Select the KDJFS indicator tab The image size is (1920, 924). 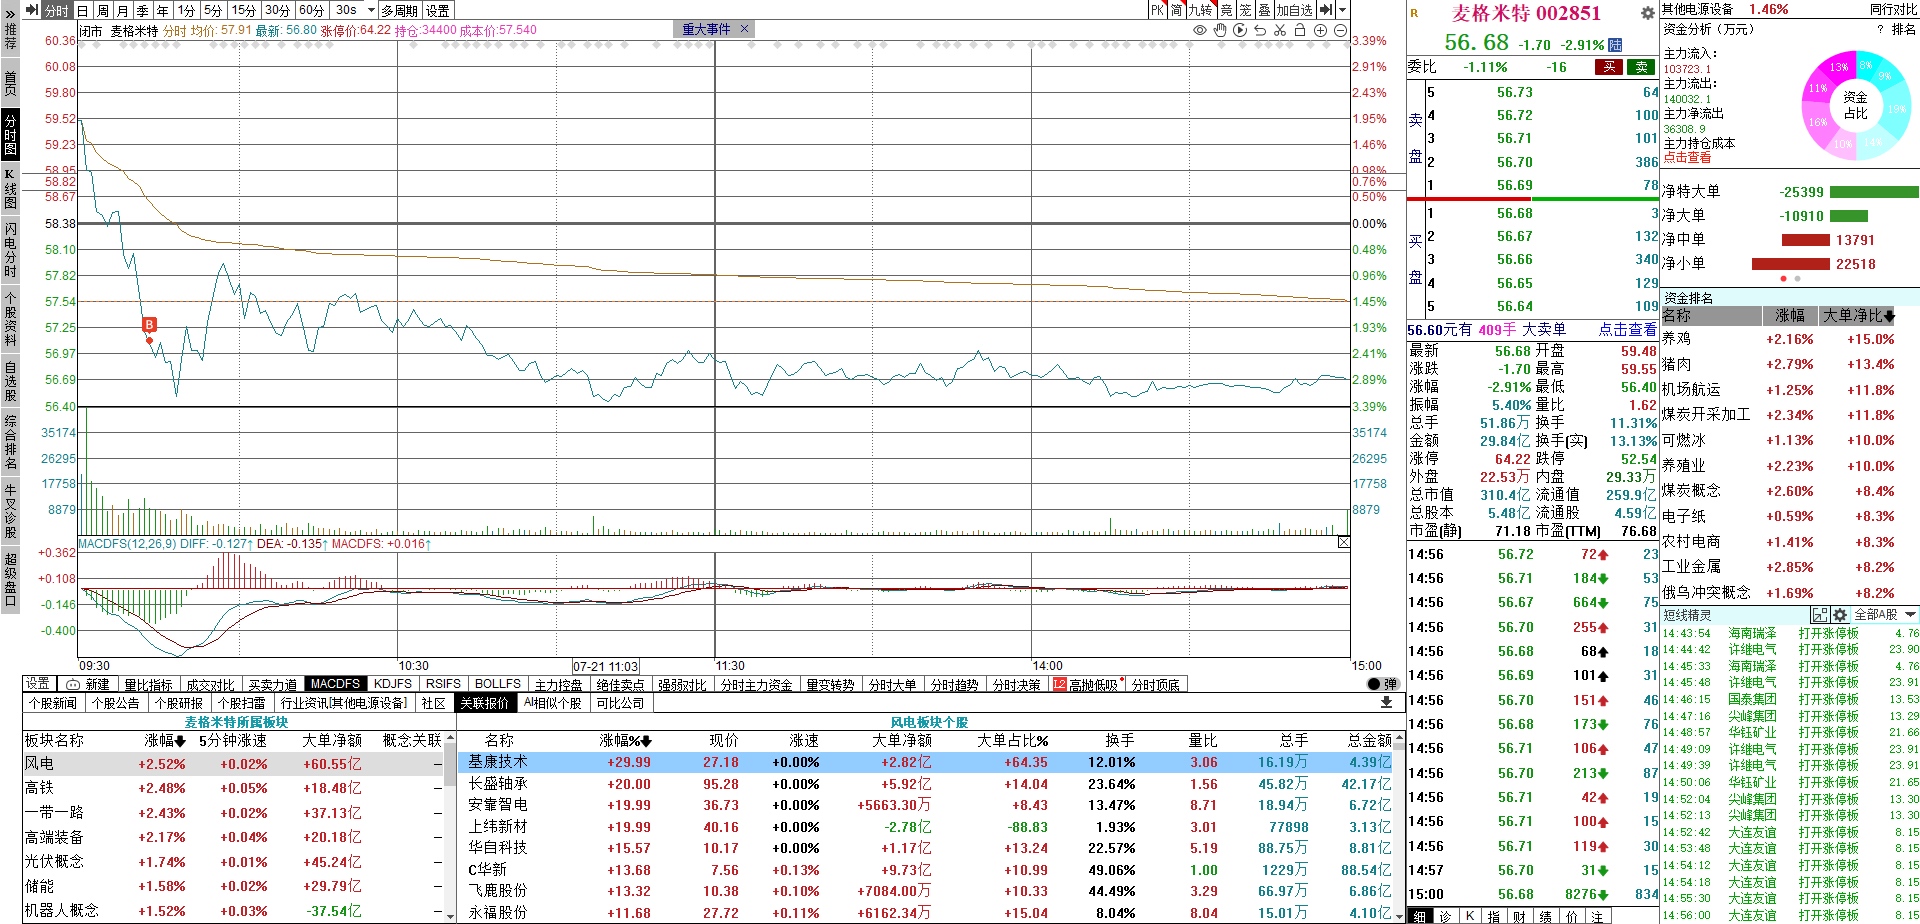393,684
